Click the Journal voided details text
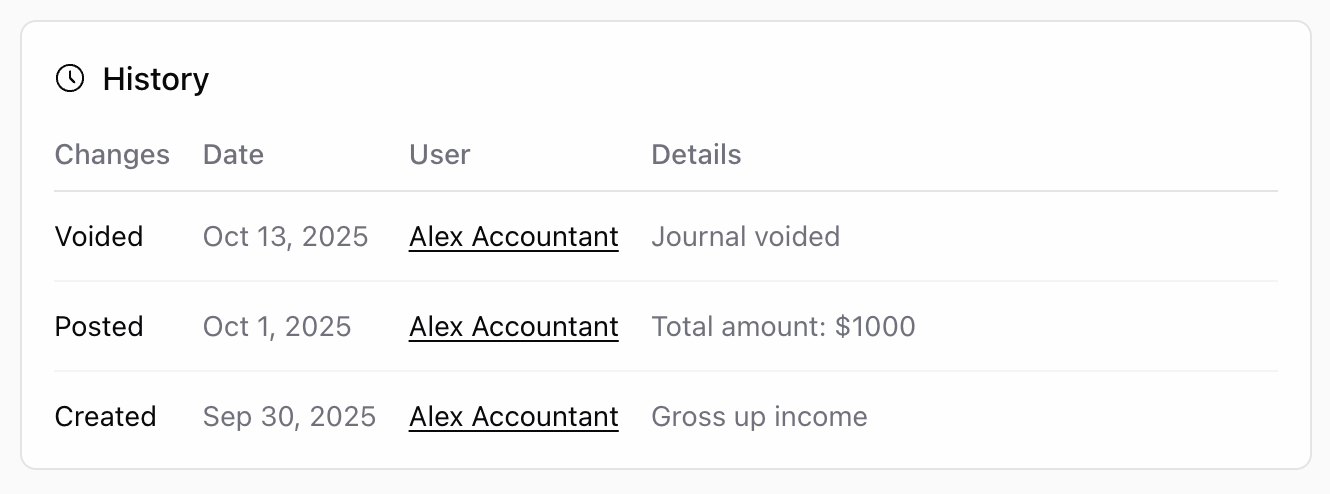This screenshot has height=494, width=1330. 745,237
